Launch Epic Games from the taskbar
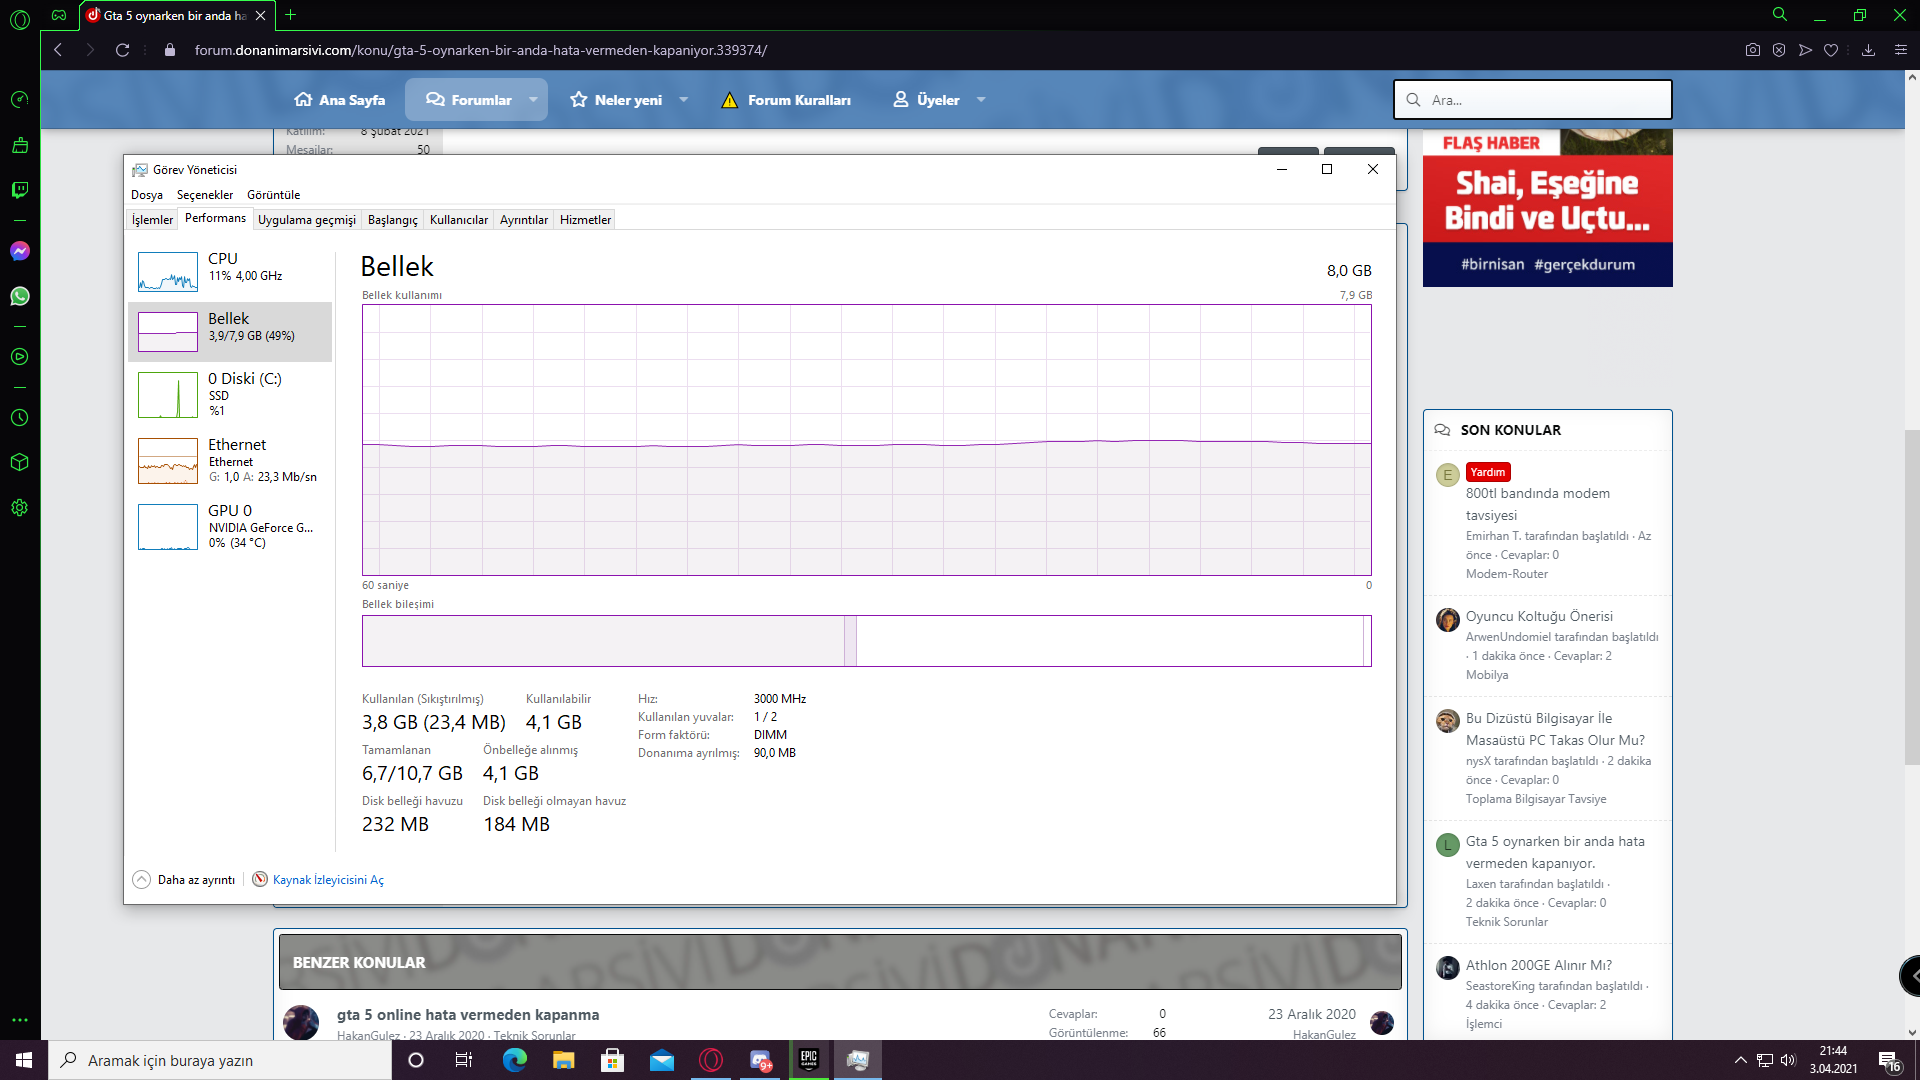This screenshot has height=1080, width=1920. tap(809, 1060)
